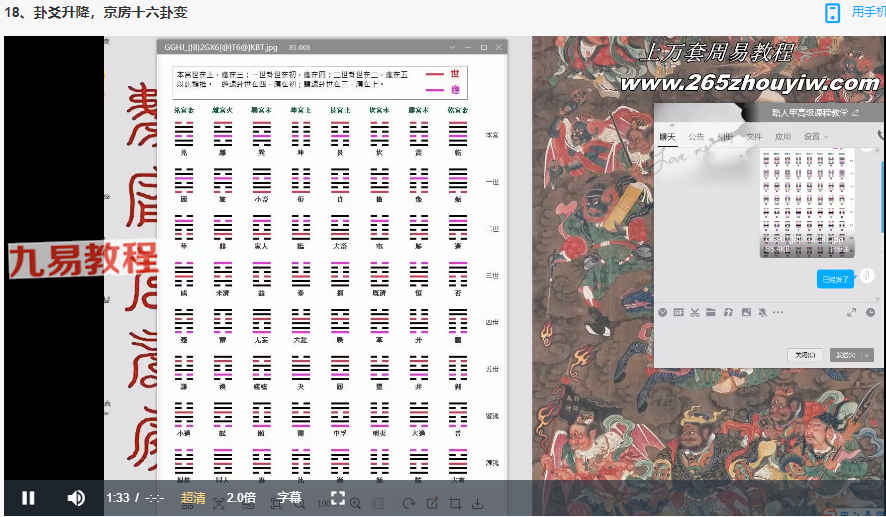Image resolution: width=886 pixels, height=517 pixels.
Task: Click the 大过 hexagram name
Action: (418, 433)
